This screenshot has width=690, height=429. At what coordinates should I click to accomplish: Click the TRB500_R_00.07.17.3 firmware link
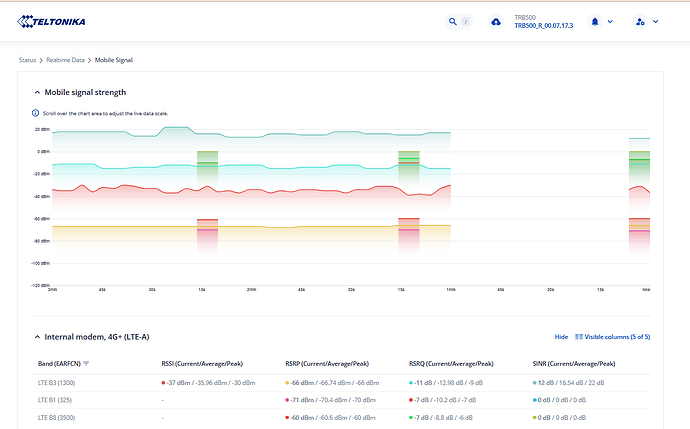click(543, 26)
